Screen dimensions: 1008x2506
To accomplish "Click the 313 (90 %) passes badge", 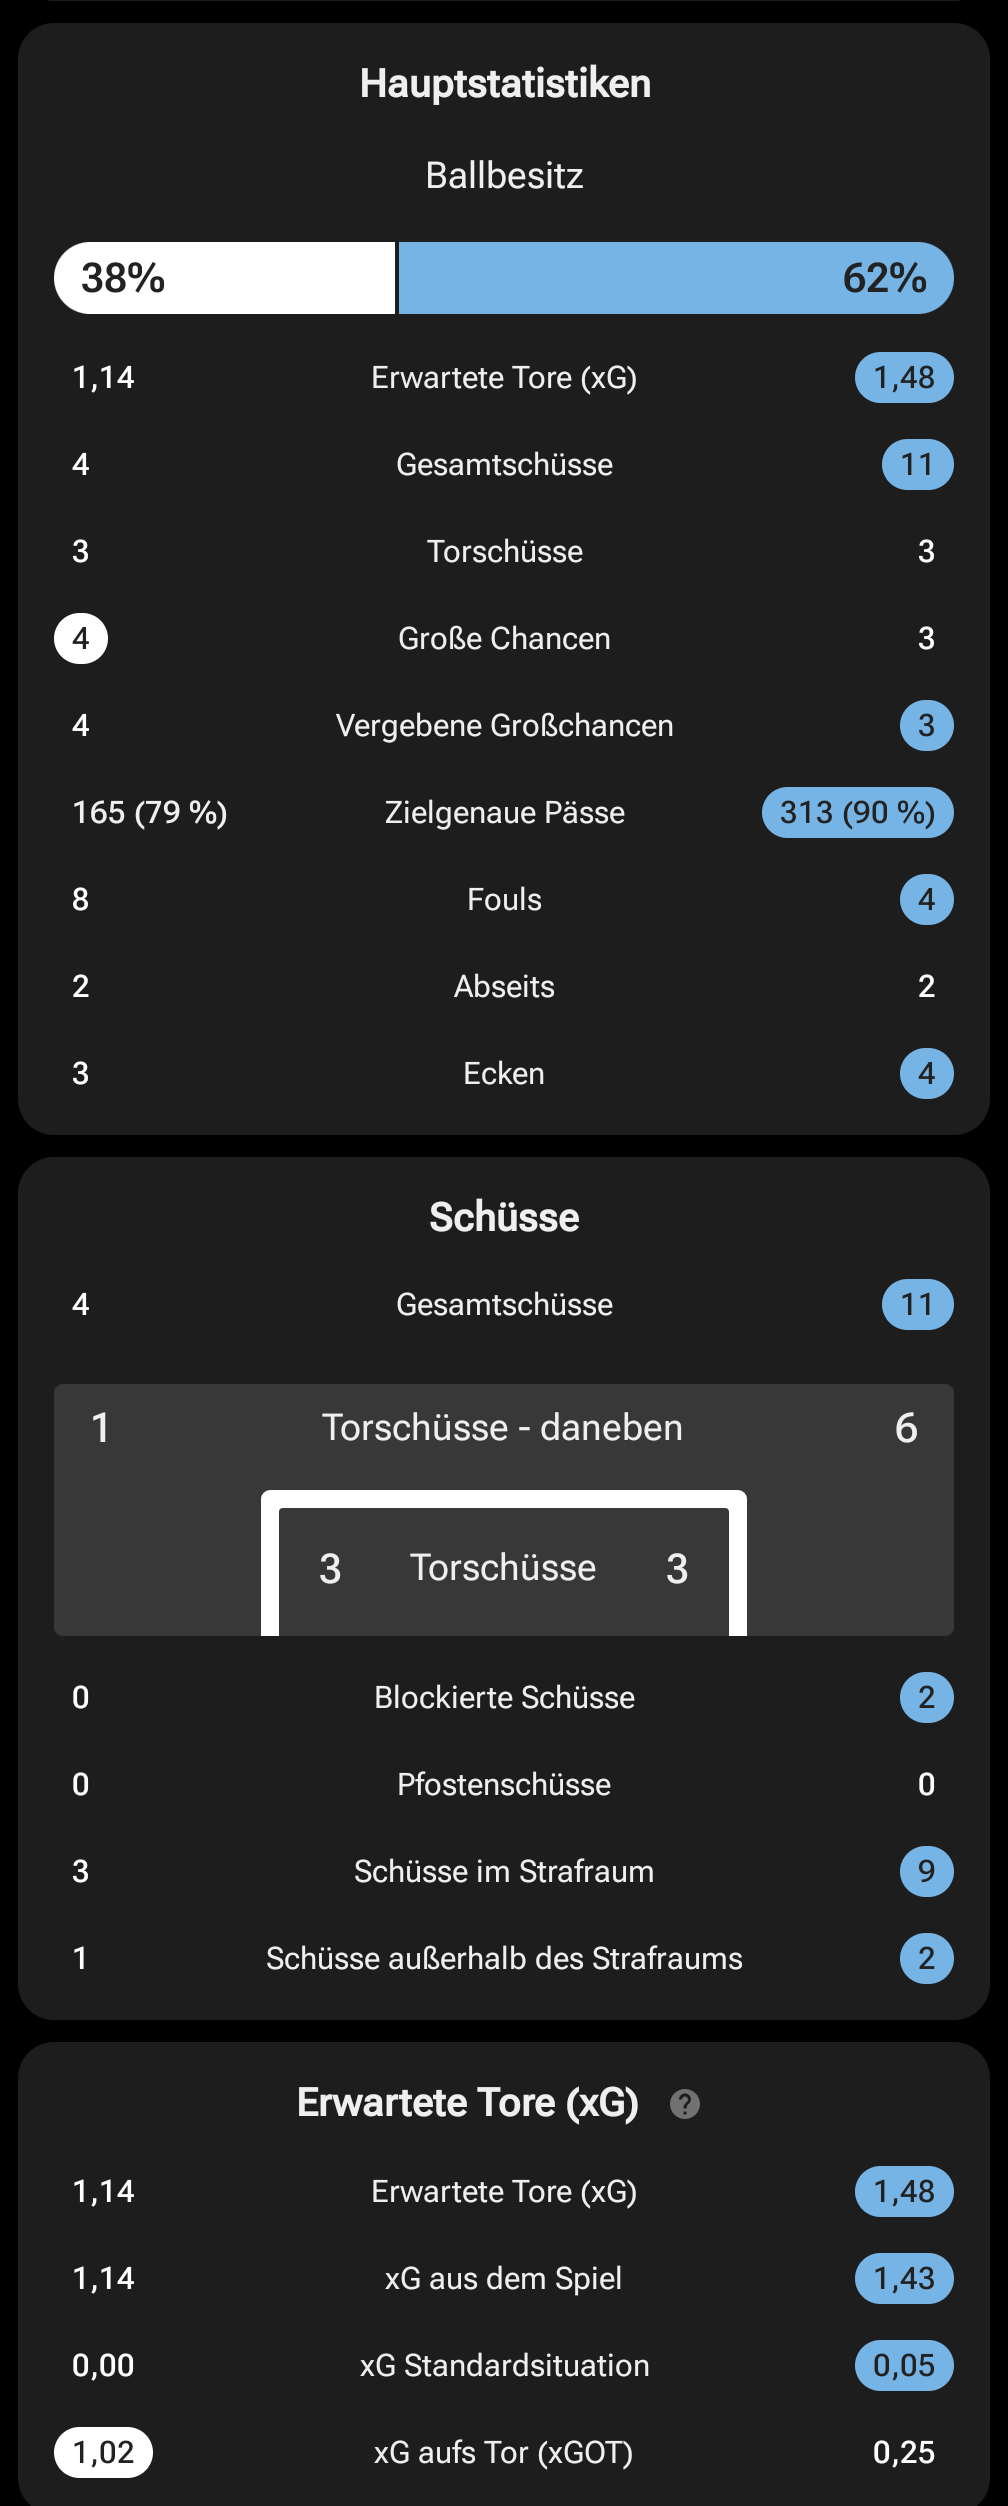I will coord(857,812).
